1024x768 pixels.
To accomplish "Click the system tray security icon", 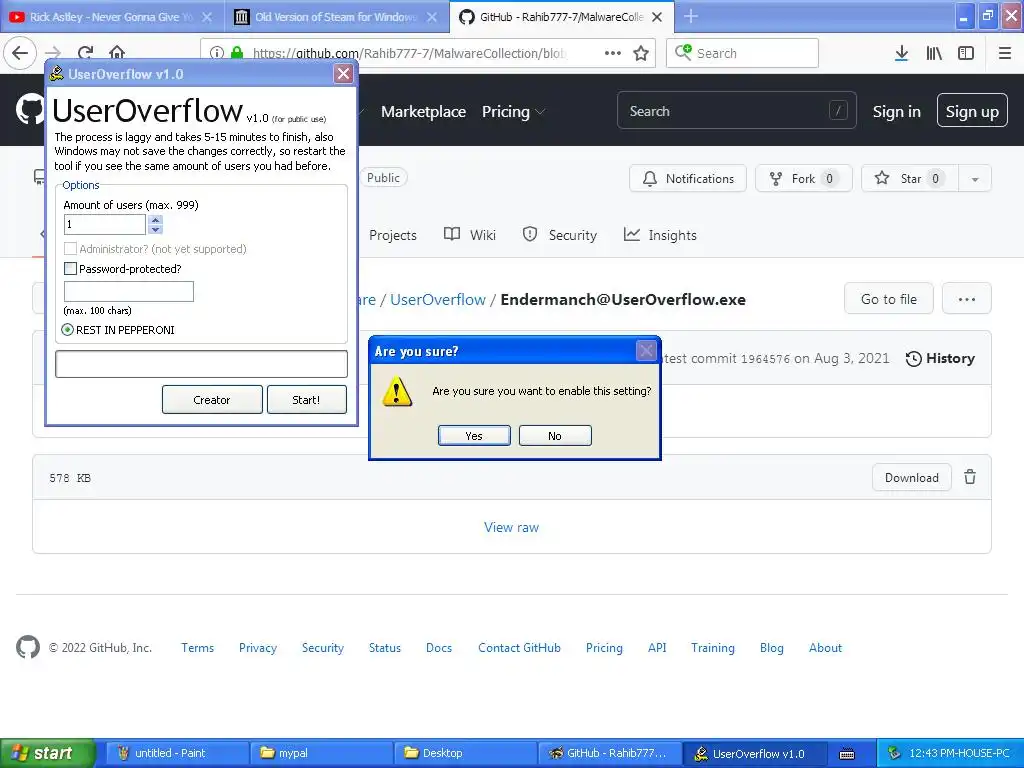I will click(x=894, y=753).
